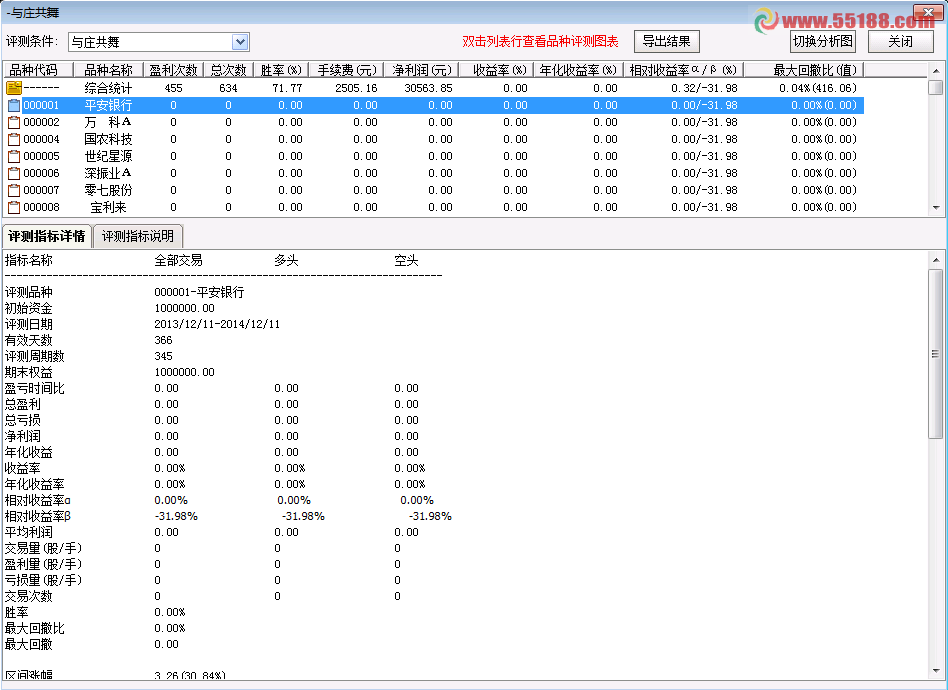The height and width of the screenshot is (690, 948).
Task: Click the 多头 column heading
Action: (286, 261)
